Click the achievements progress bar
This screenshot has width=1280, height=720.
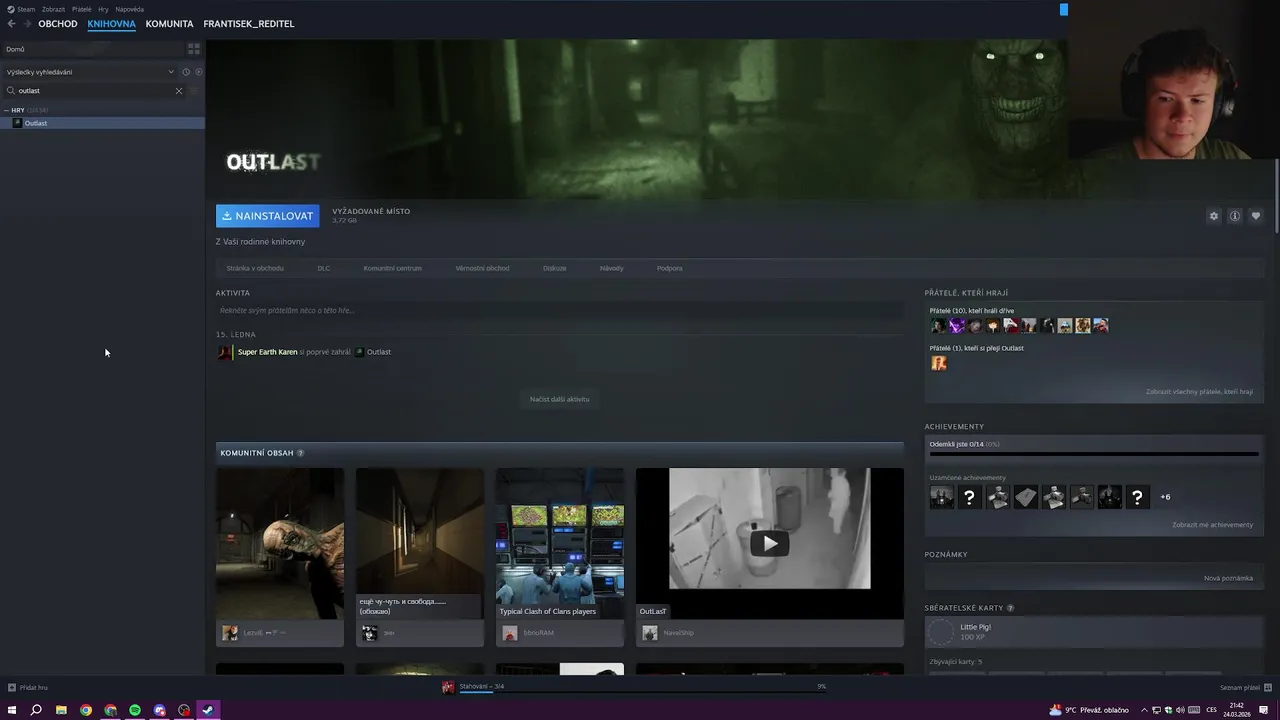(1094, 454)
